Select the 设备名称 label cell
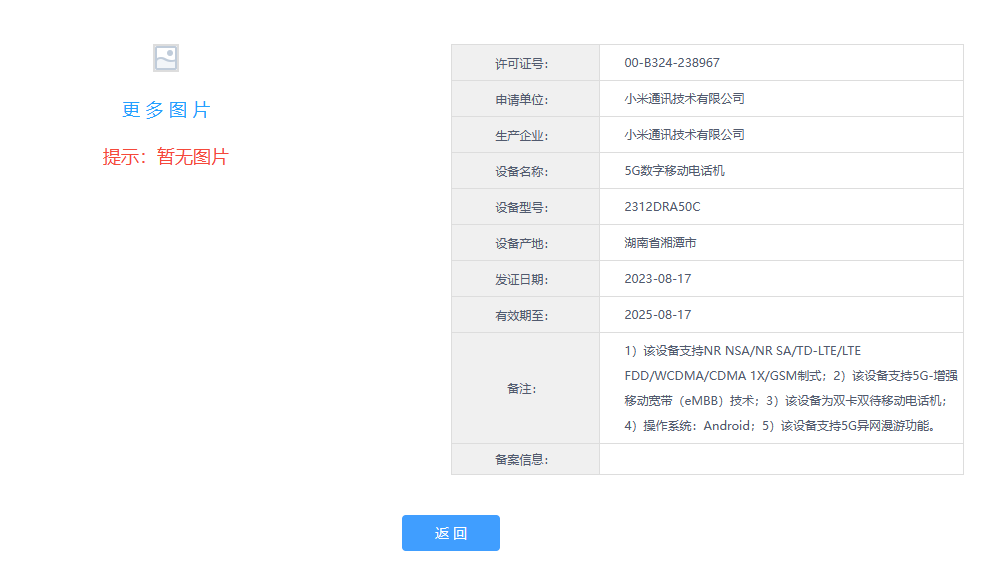This screenshot has width=981, height=569. (x=525, y=171)
